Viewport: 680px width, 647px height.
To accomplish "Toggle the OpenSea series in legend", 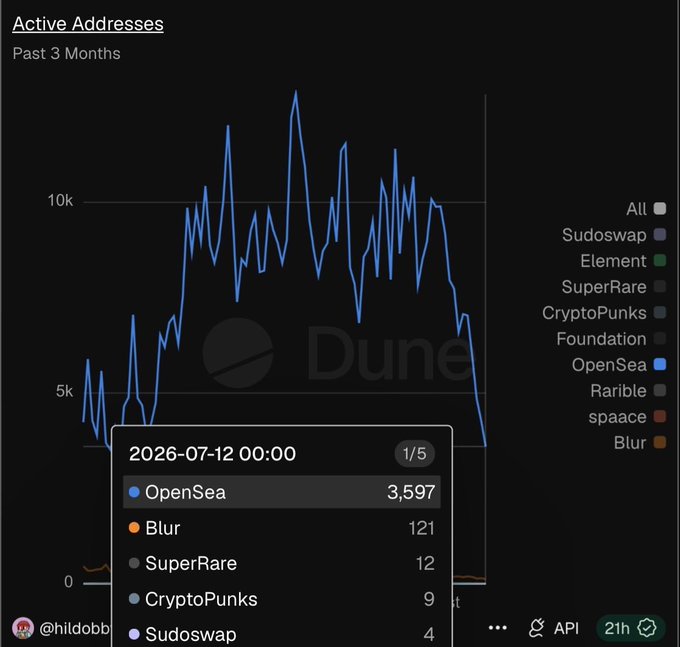I will pos(618,365).
